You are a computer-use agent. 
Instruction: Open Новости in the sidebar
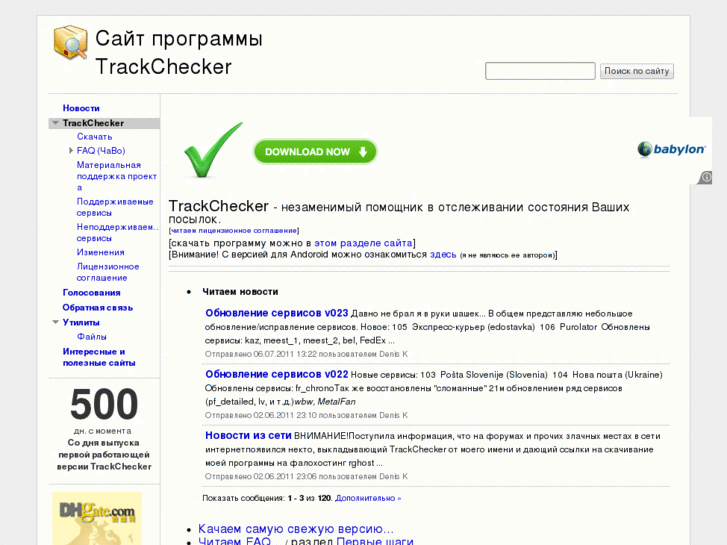point(81,108)
